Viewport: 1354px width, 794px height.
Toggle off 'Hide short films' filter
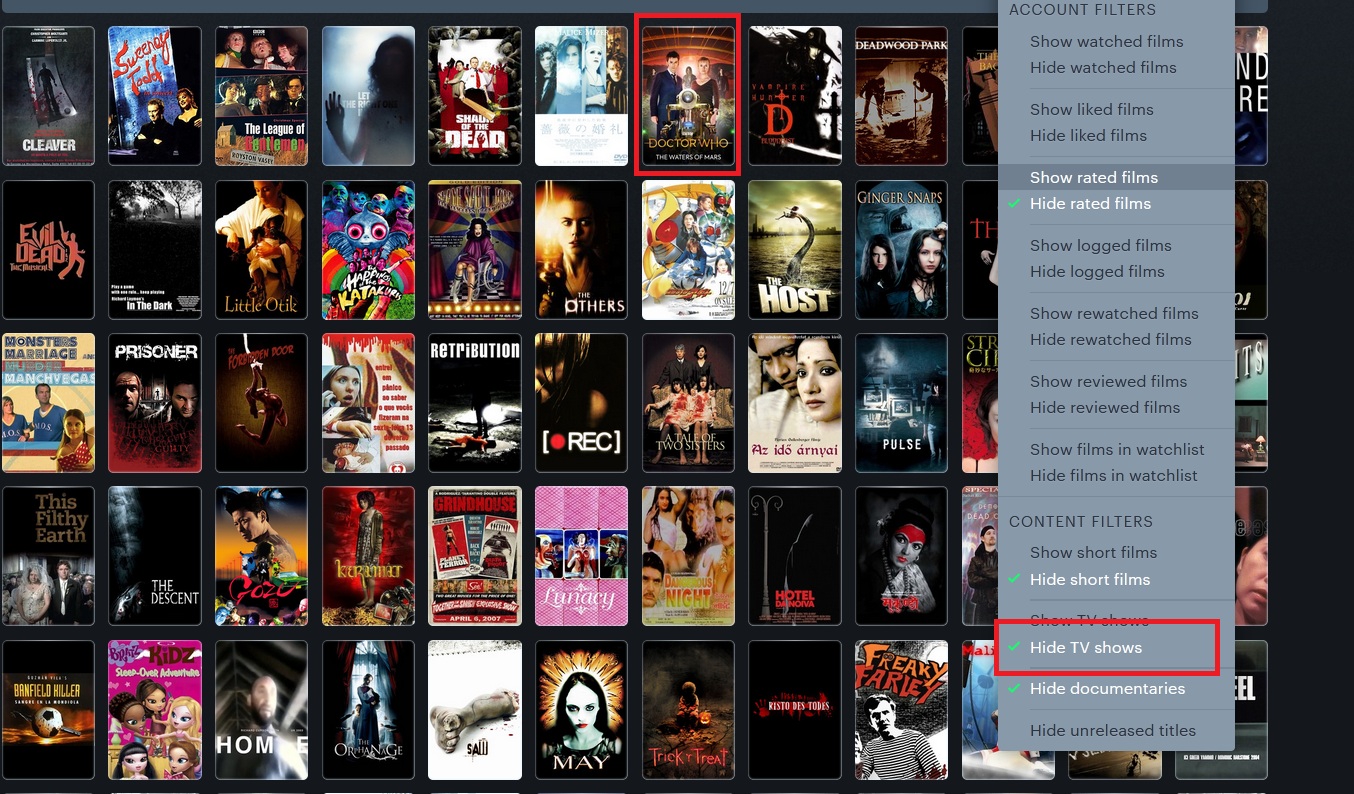[x=1090, y=579]
